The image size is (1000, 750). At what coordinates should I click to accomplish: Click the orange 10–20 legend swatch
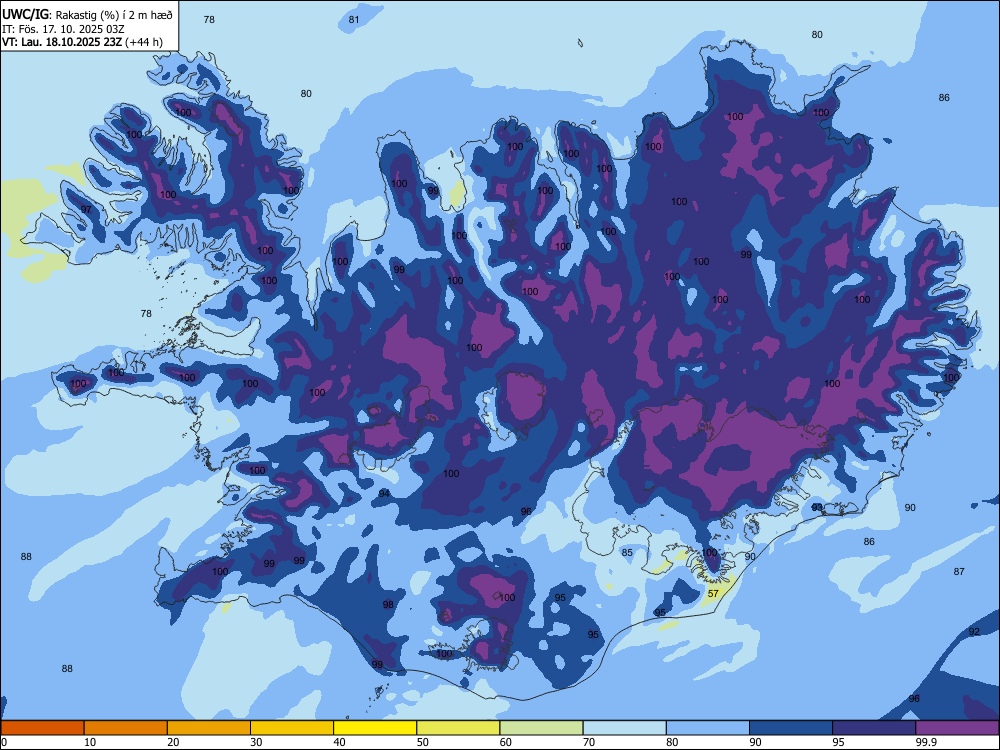click(126, 728)
